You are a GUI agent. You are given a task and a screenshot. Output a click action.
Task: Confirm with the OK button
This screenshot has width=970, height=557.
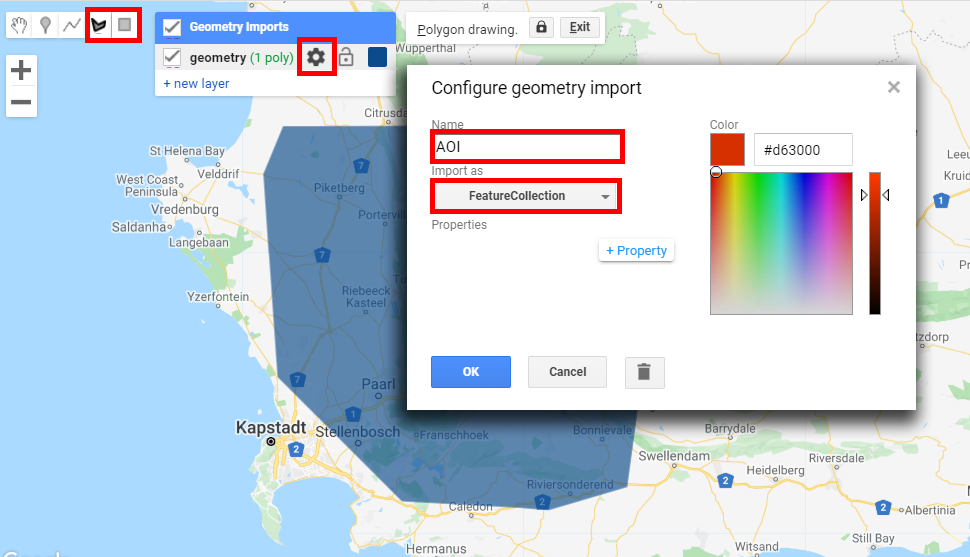[x=471, y=371]
